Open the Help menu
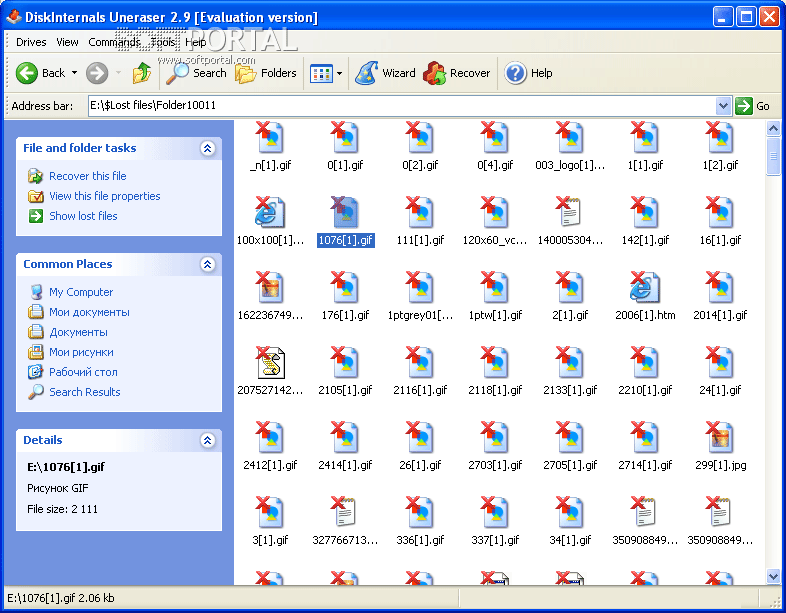The width and height of the screenshot is (786, 613). coord(195,42)
